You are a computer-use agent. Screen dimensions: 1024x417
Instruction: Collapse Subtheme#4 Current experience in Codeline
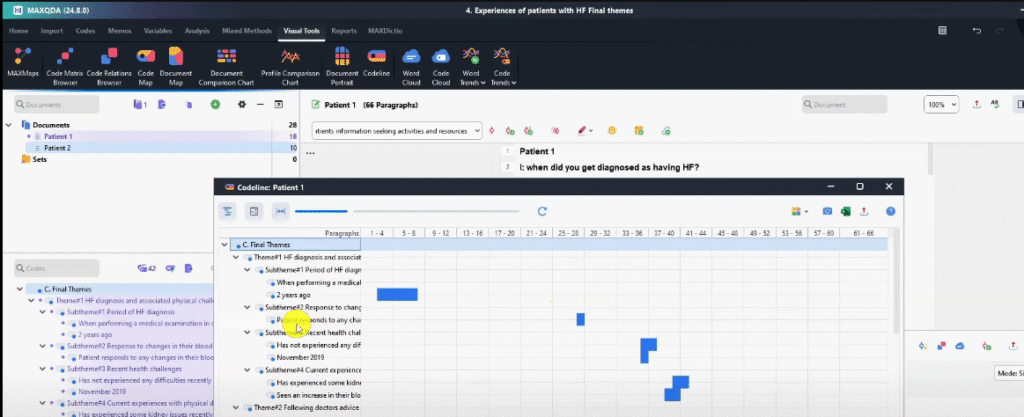247,370
